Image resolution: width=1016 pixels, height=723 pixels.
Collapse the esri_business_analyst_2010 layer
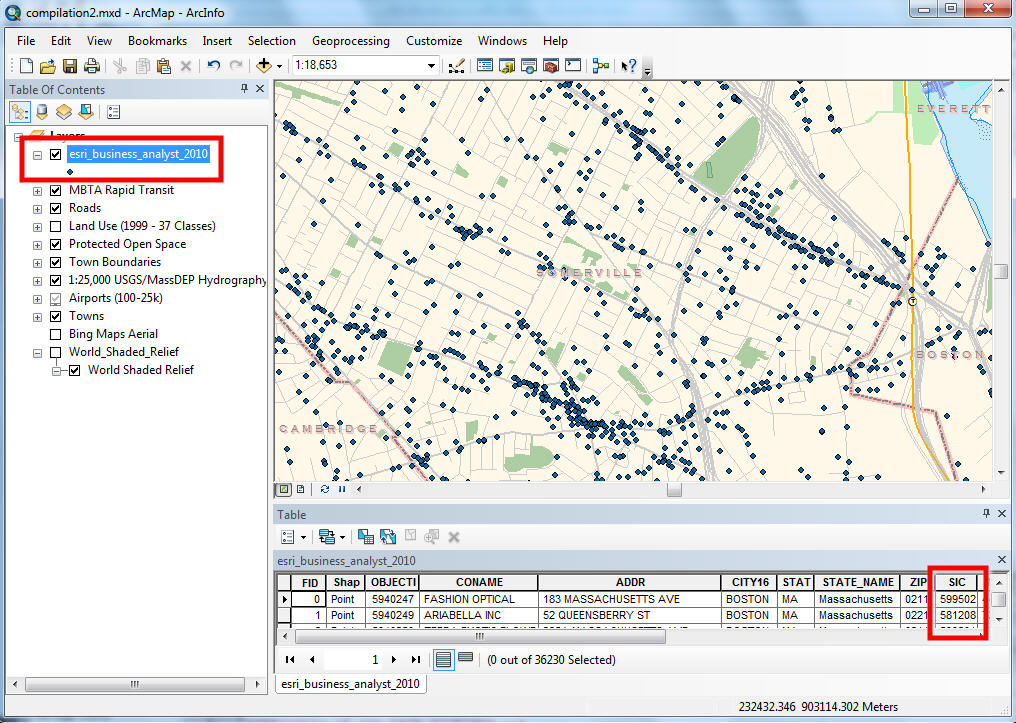pyautogui.click(x=38, y=155)
